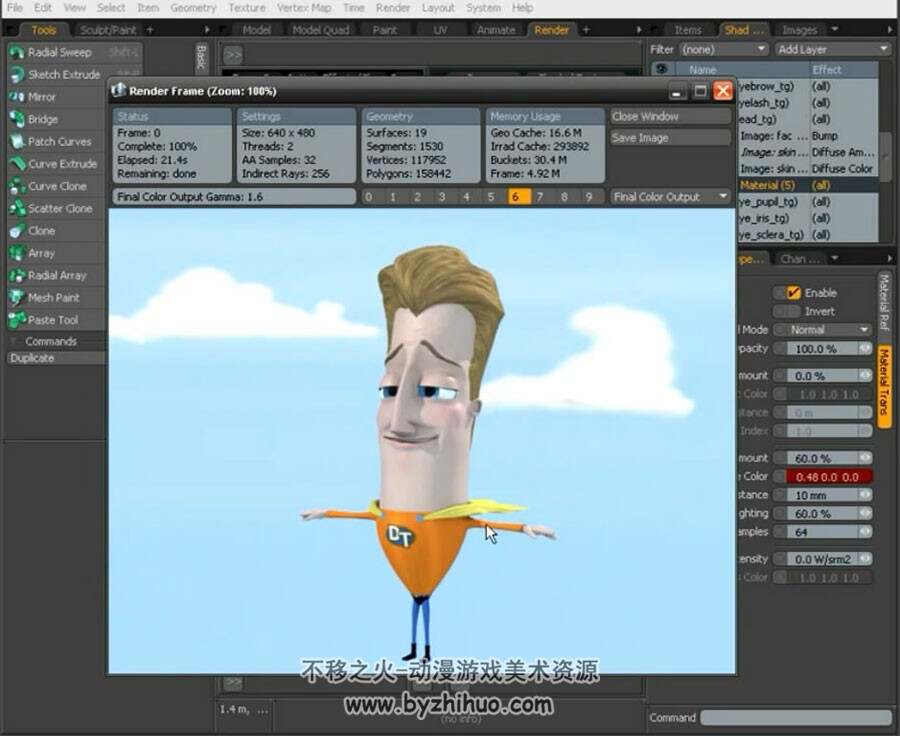Screen dimensions: 900x736
Task: Select the Array tool icon
Action: point(17,253)
